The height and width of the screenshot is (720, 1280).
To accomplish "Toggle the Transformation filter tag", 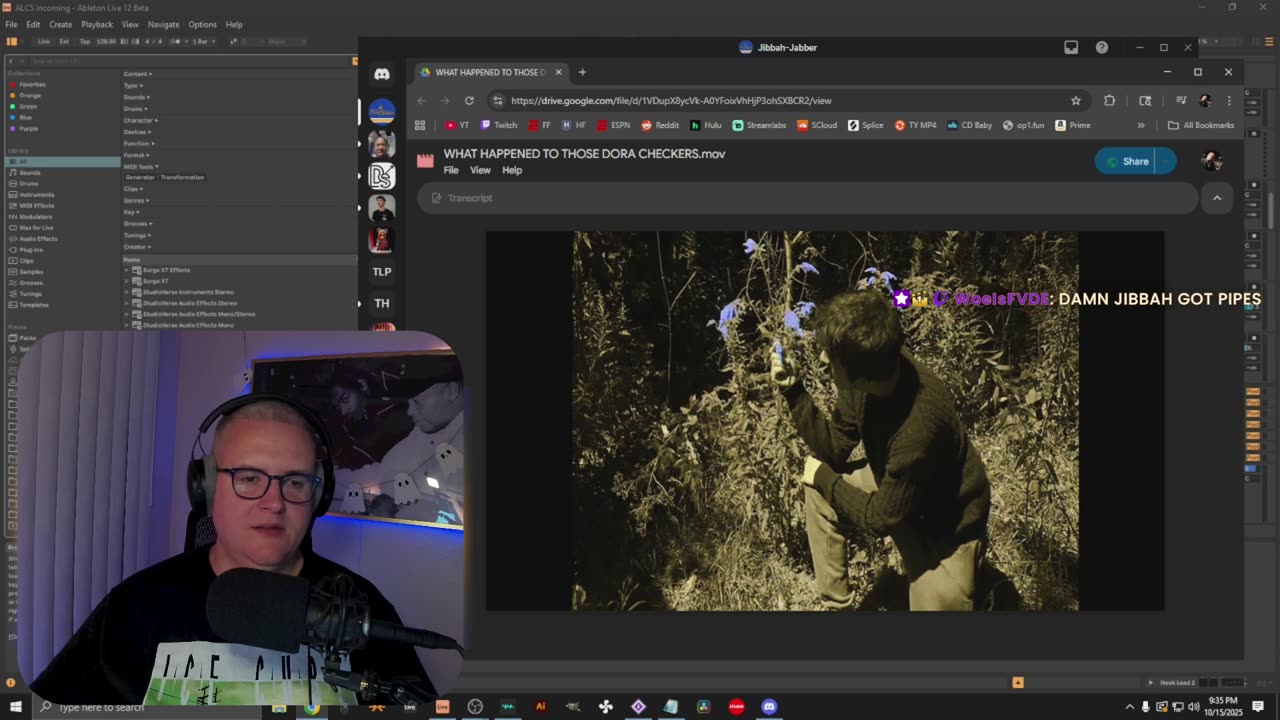I will tap(182, 177).
